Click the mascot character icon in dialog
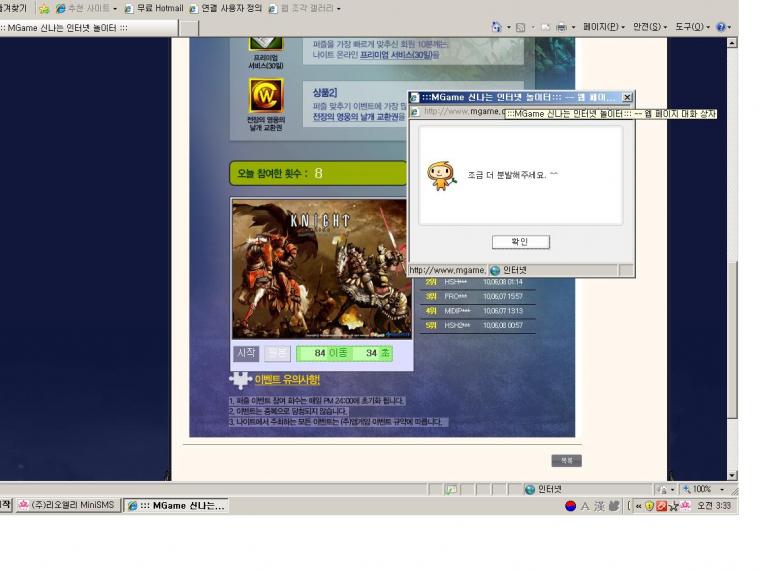Screen dimensions: 760x570 441,176
